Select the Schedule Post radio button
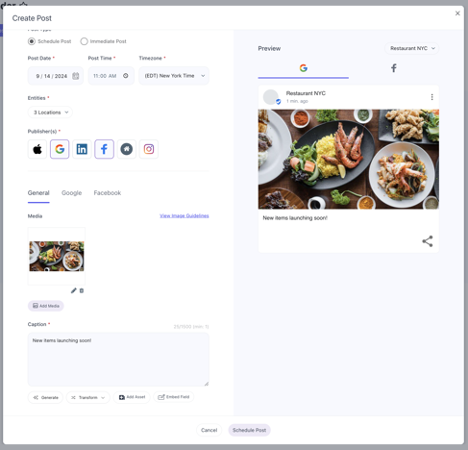 coord(32,41)
